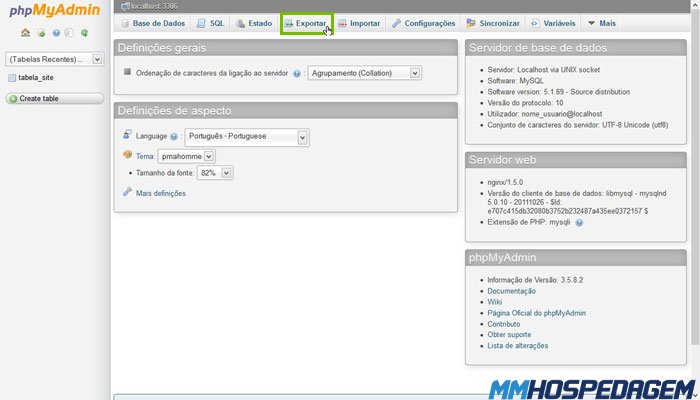
Task: Click the tabela_site table icon
Action: pyautogui.click(x=12, y=78)
